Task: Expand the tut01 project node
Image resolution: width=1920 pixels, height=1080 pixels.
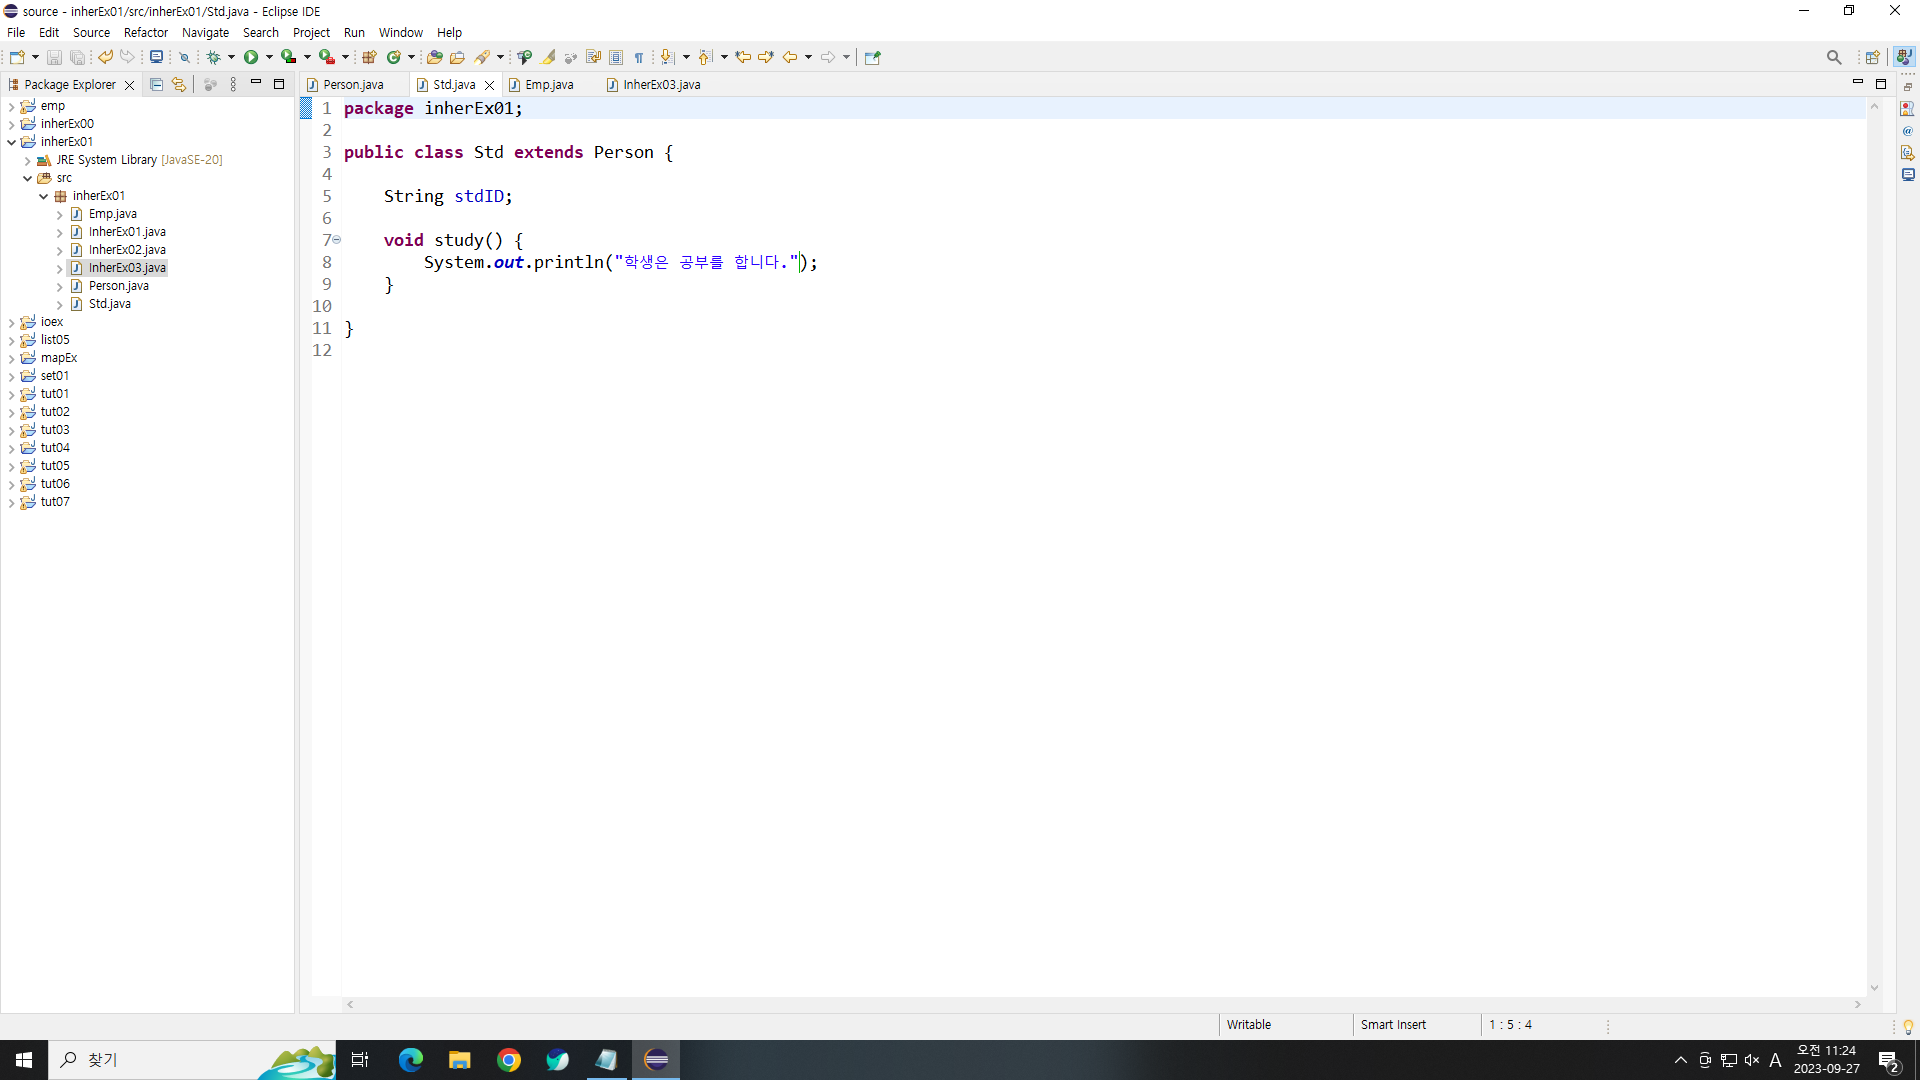Action: [11, 394]
